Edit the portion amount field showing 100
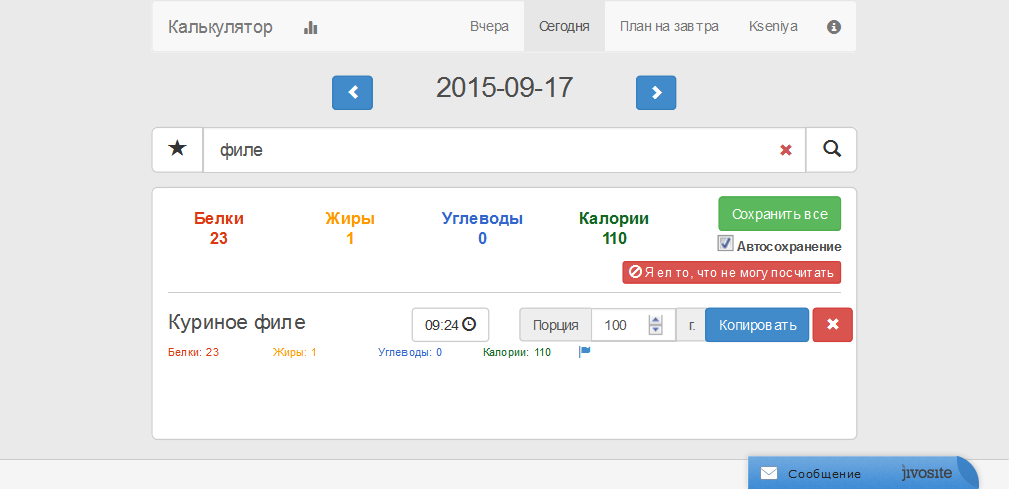This screenshot has height=489, width=1009. tap(633, 324)
